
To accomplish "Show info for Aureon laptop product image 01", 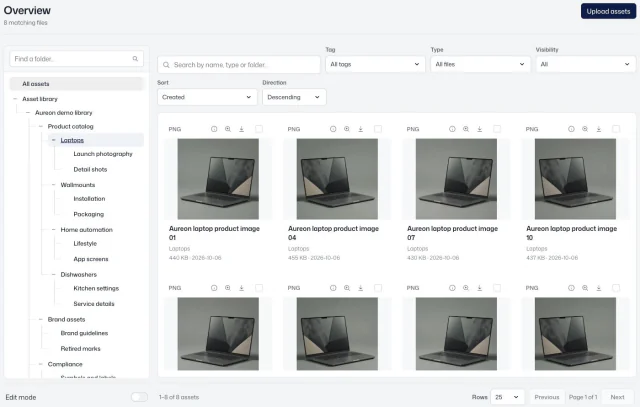I will pos(214,129).
